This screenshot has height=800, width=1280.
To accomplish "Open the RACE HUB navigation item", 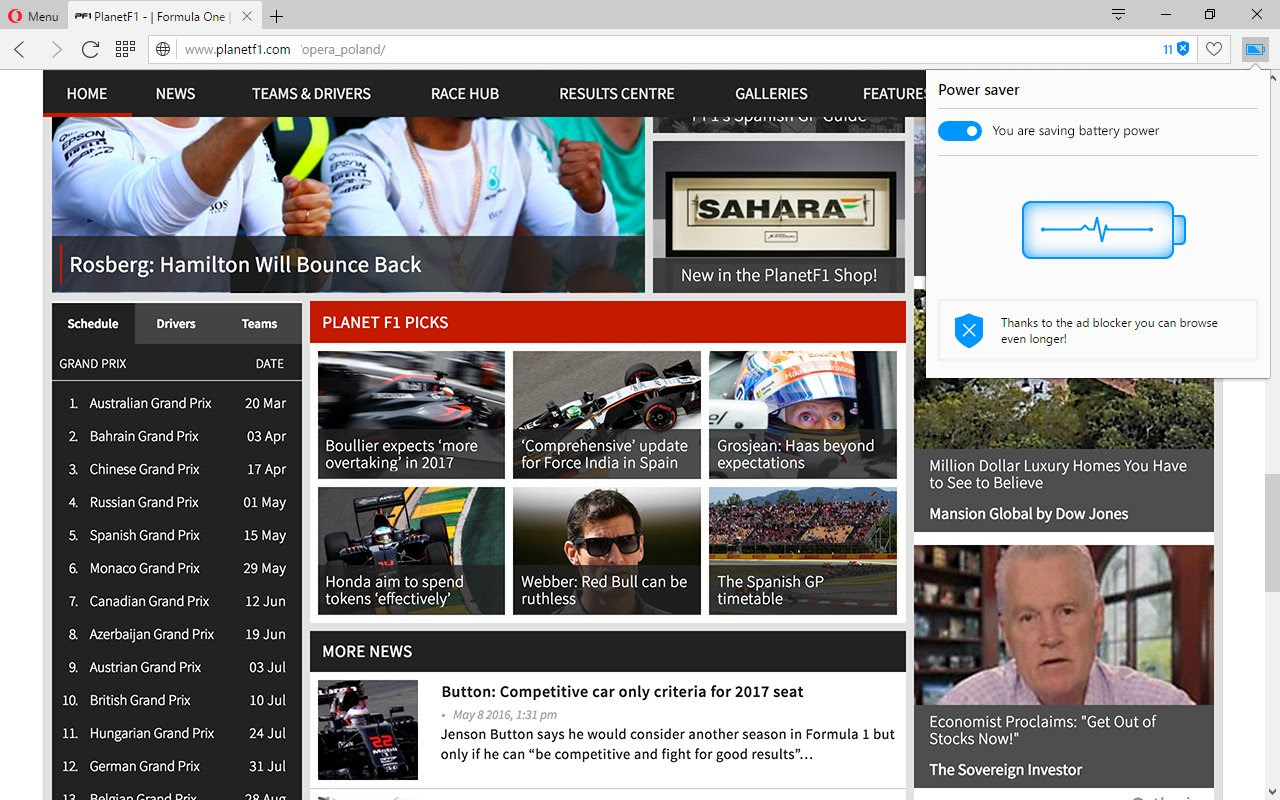I will [465, 94].
